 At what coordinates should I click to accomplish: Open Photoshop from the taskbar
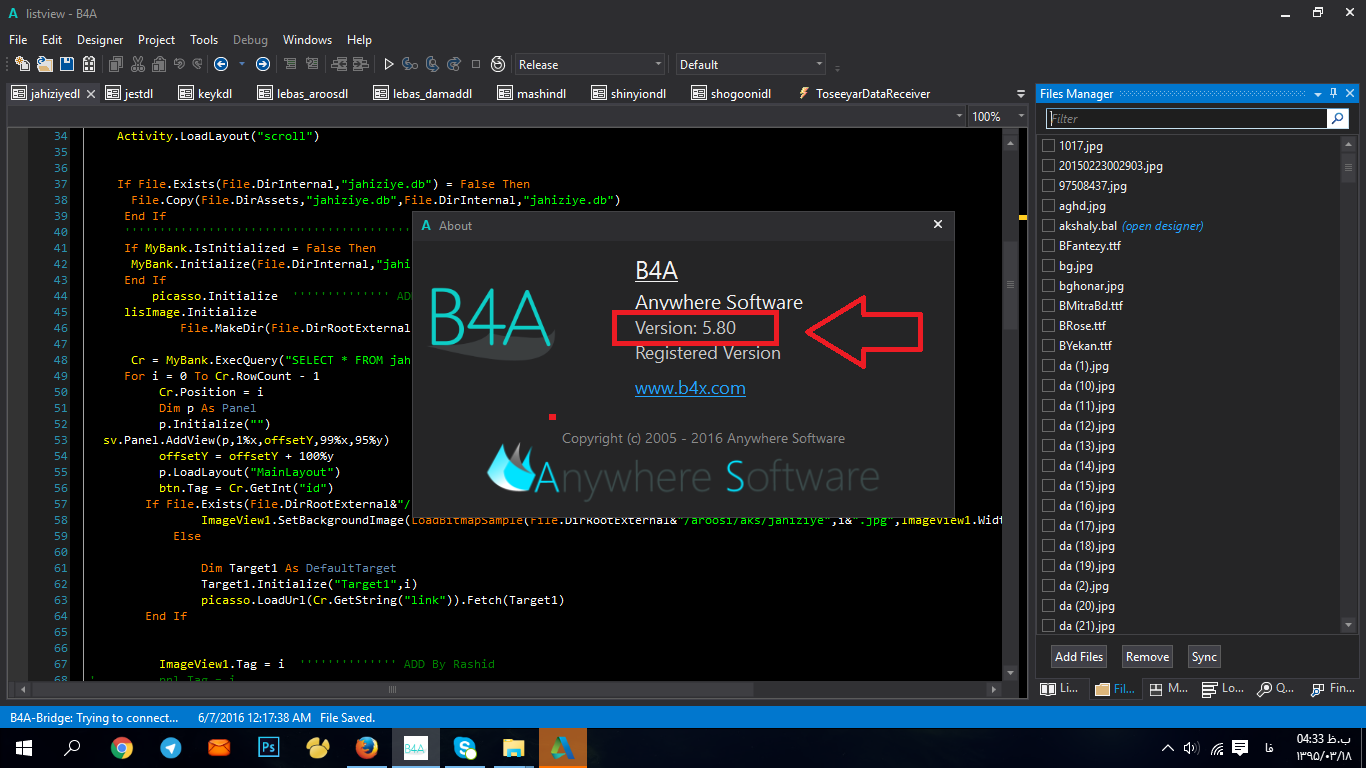point(268,747)
